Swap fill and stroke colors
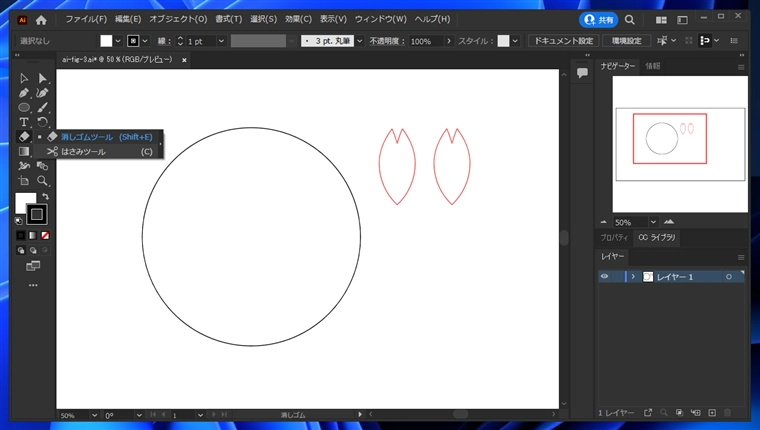Viewport: 760px width, 430px height. (x=45, y=196)
